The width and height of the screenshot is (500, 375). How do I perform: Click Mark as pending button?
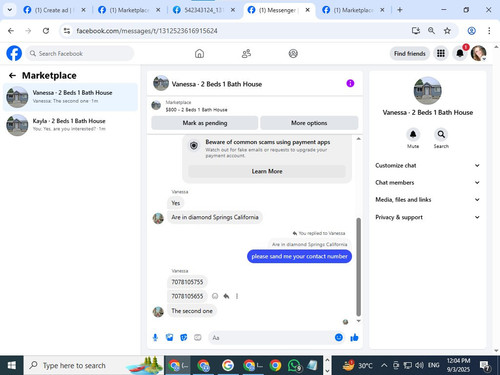tap(205, 123)
